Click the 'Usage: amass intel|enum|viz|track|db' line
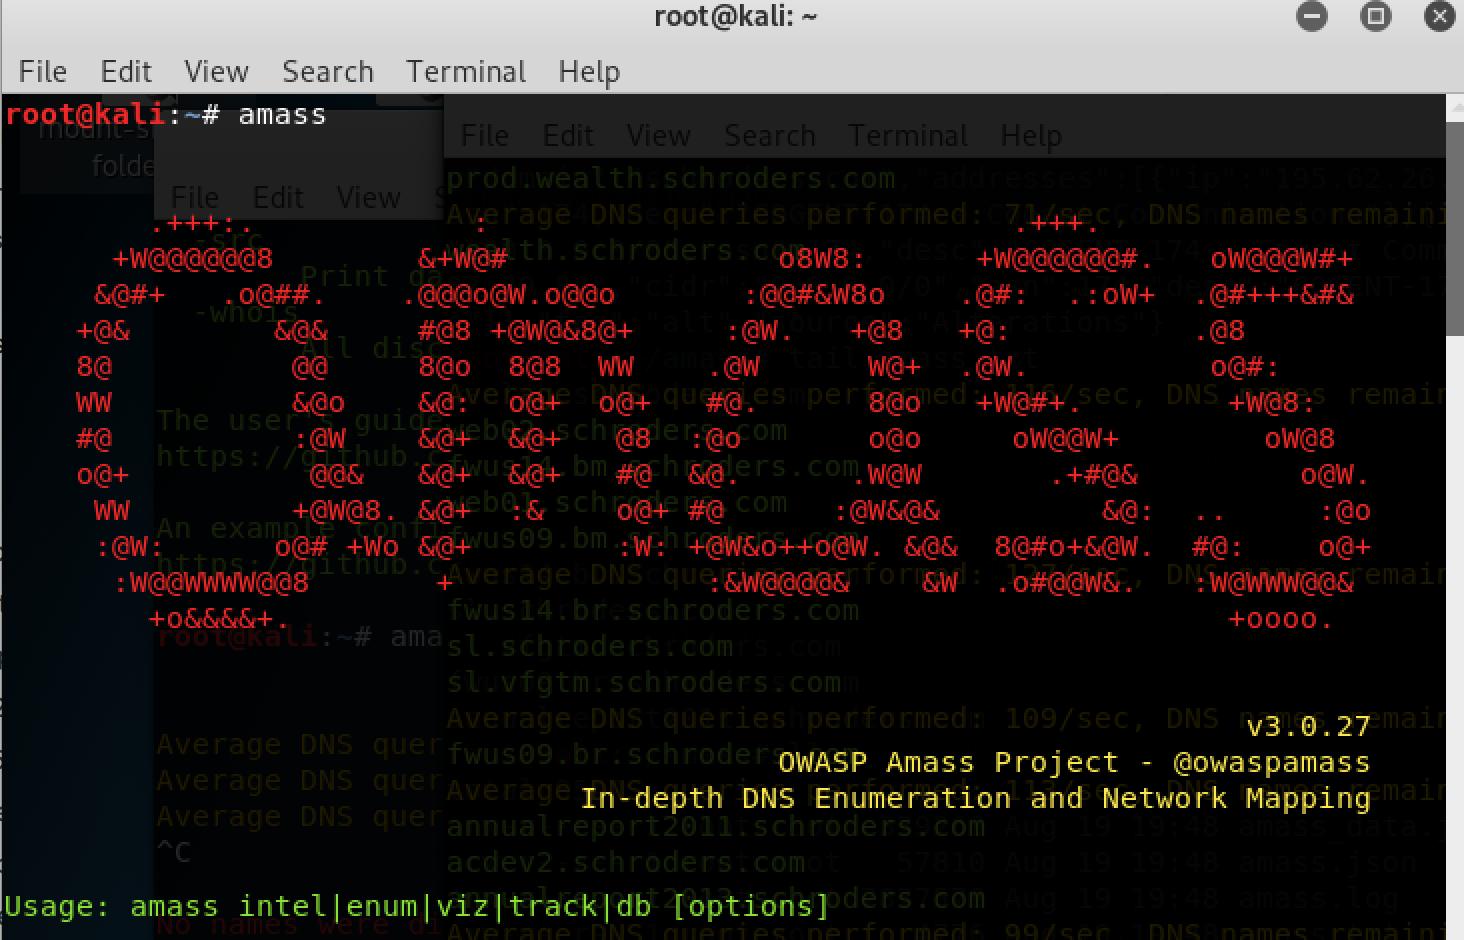 pos(417,907)
